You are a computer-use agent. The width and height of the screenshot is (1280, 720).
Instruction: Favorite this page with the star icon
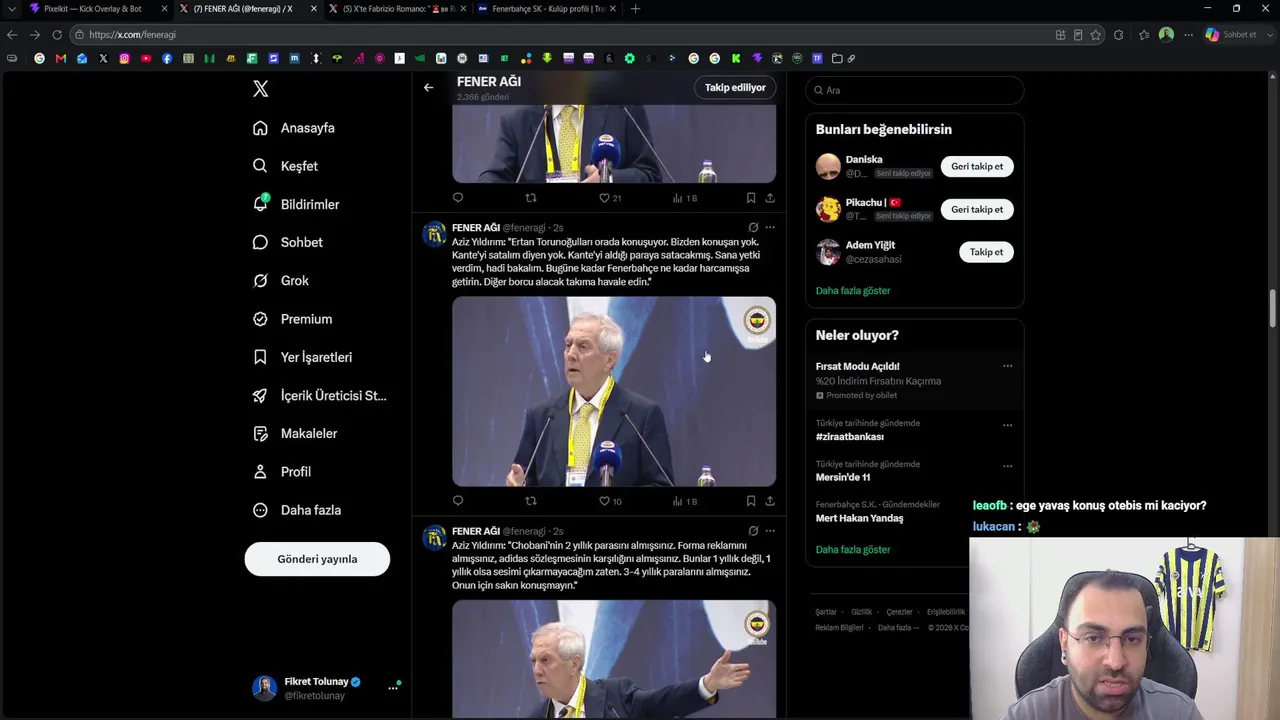[x=1096, y=34]
